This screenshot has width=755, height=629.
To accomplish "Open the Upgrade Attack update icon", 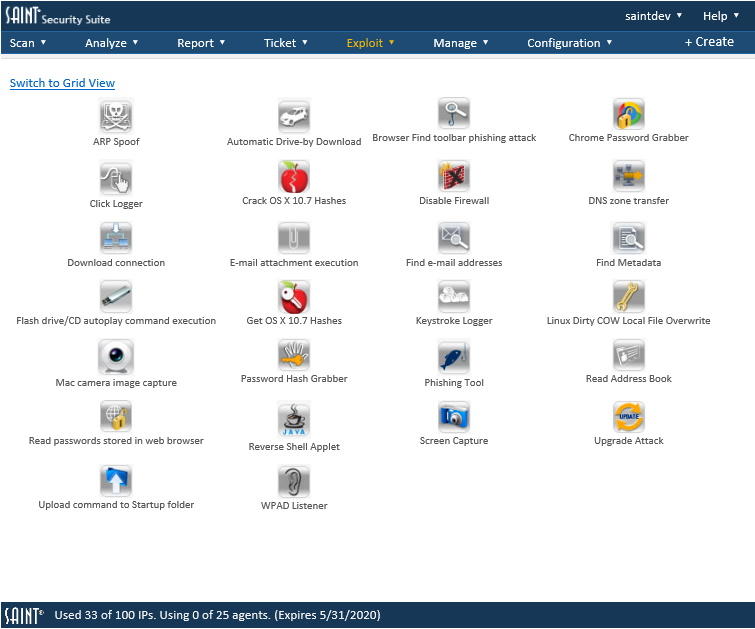I will (x=628, y=417).
